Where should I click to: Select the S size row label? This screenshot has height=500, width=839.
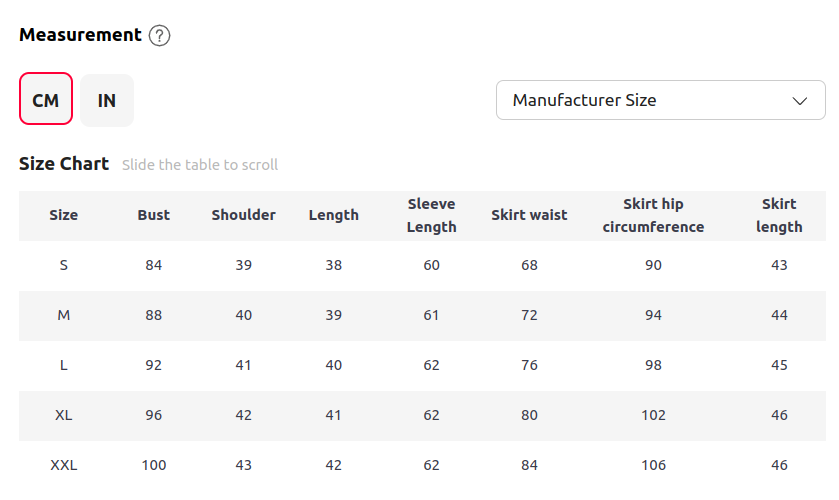coord(64,265)
